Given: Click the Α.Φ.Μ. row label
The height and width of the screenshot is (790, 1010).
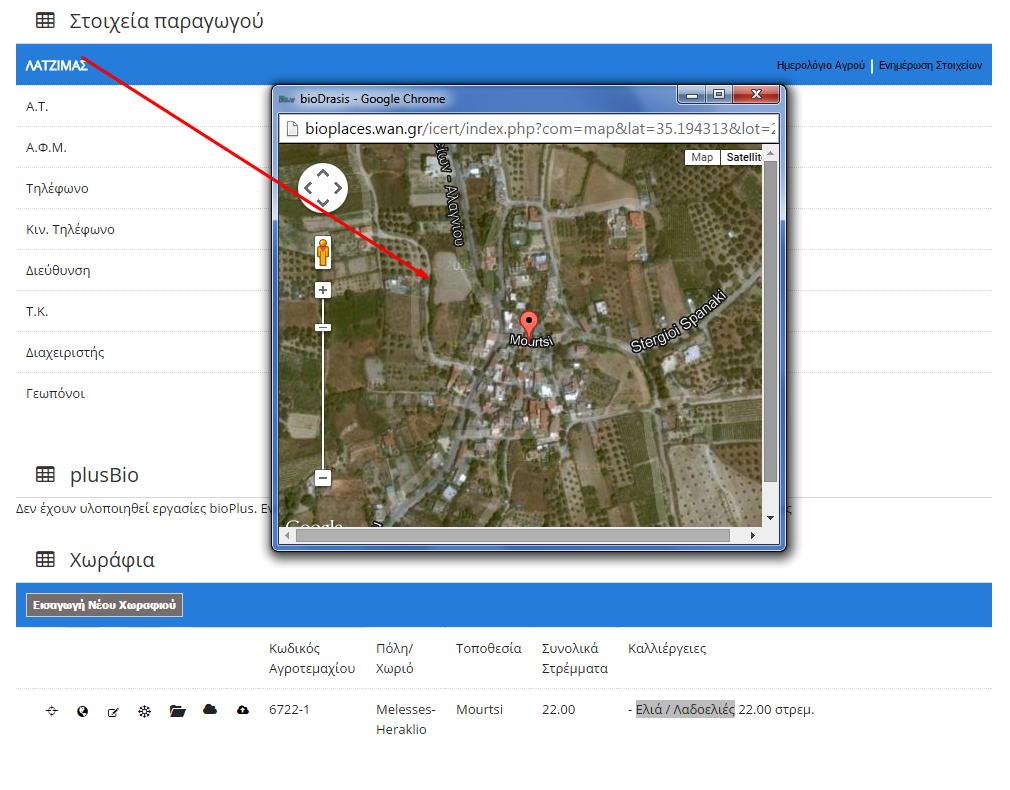Looking at the screenshot, I should point(46,148).
